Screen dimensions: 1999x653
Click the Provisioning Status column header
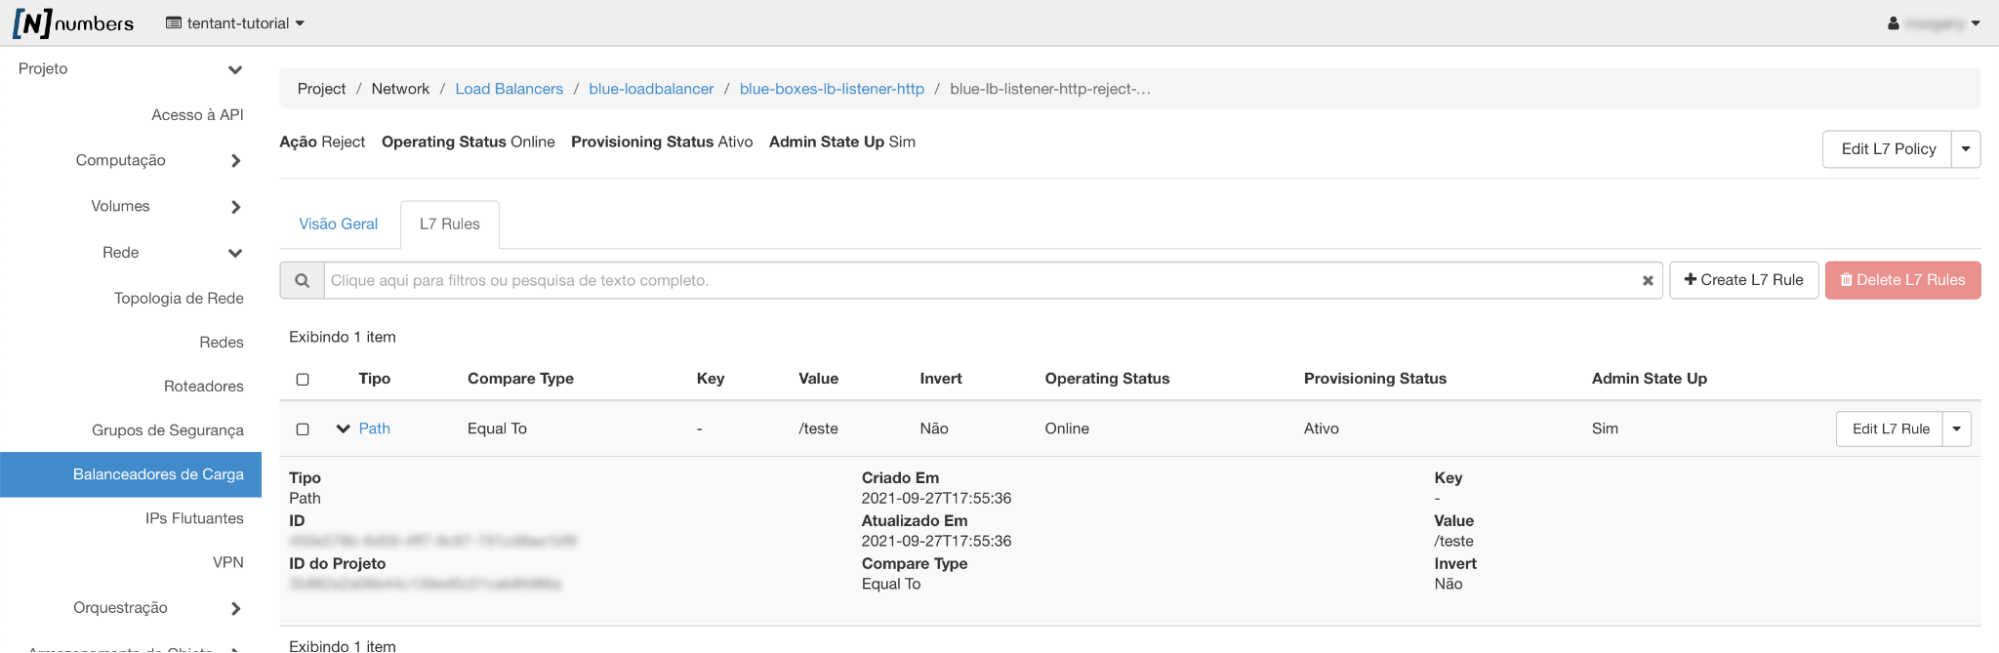tap(1375, 379)
